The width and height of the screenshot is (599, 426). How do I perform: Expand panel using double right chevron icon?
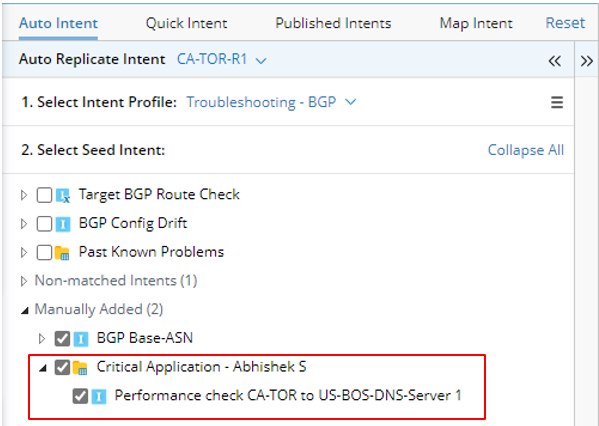(586, 61)
